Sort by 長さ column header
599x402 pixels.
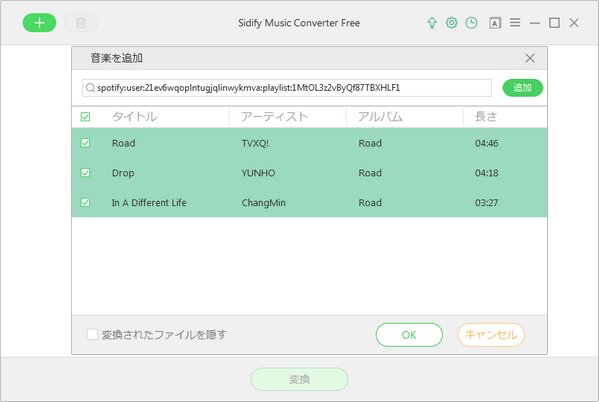coord(486,117)
